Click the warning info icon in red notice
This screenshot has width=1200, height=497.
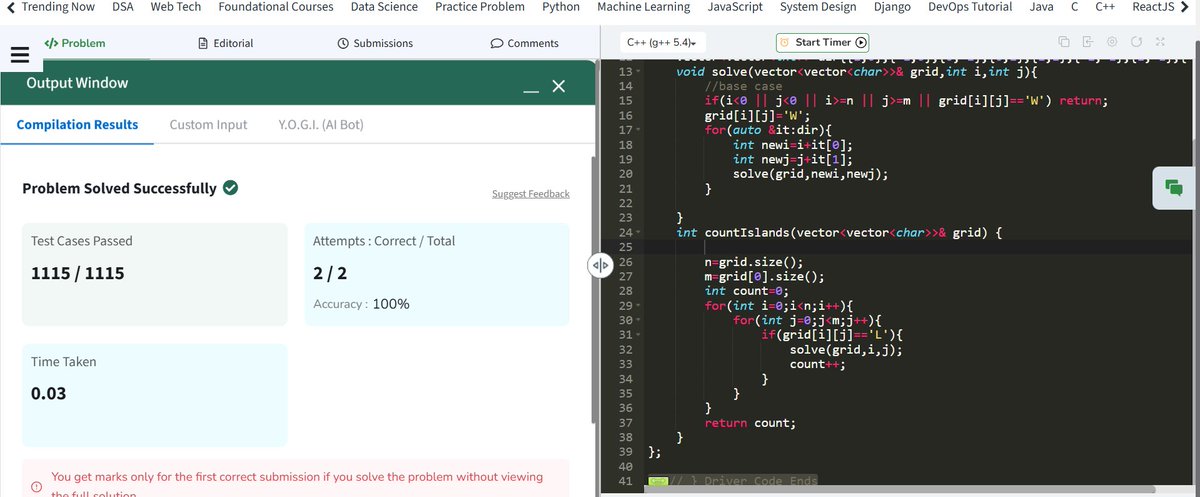[36, 486]
